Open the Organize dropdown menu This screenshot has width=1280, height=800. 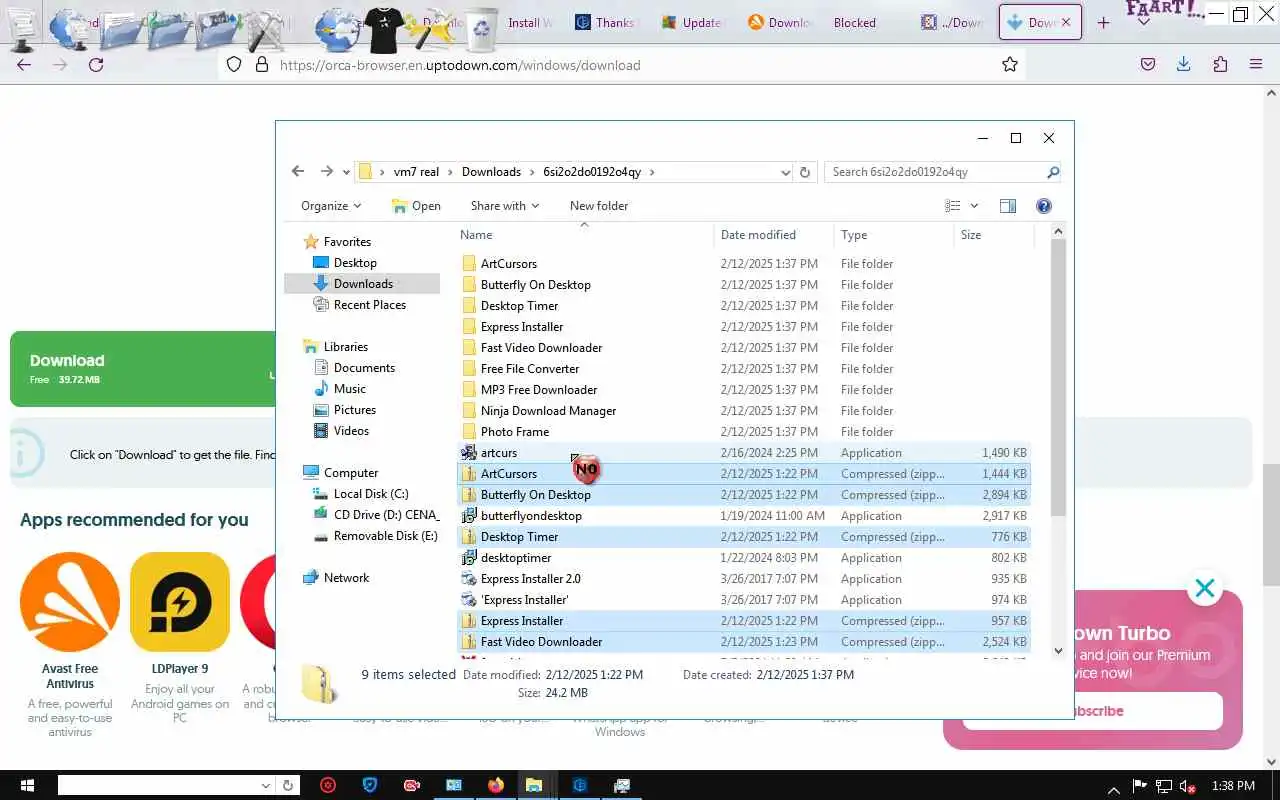point(331,206)
